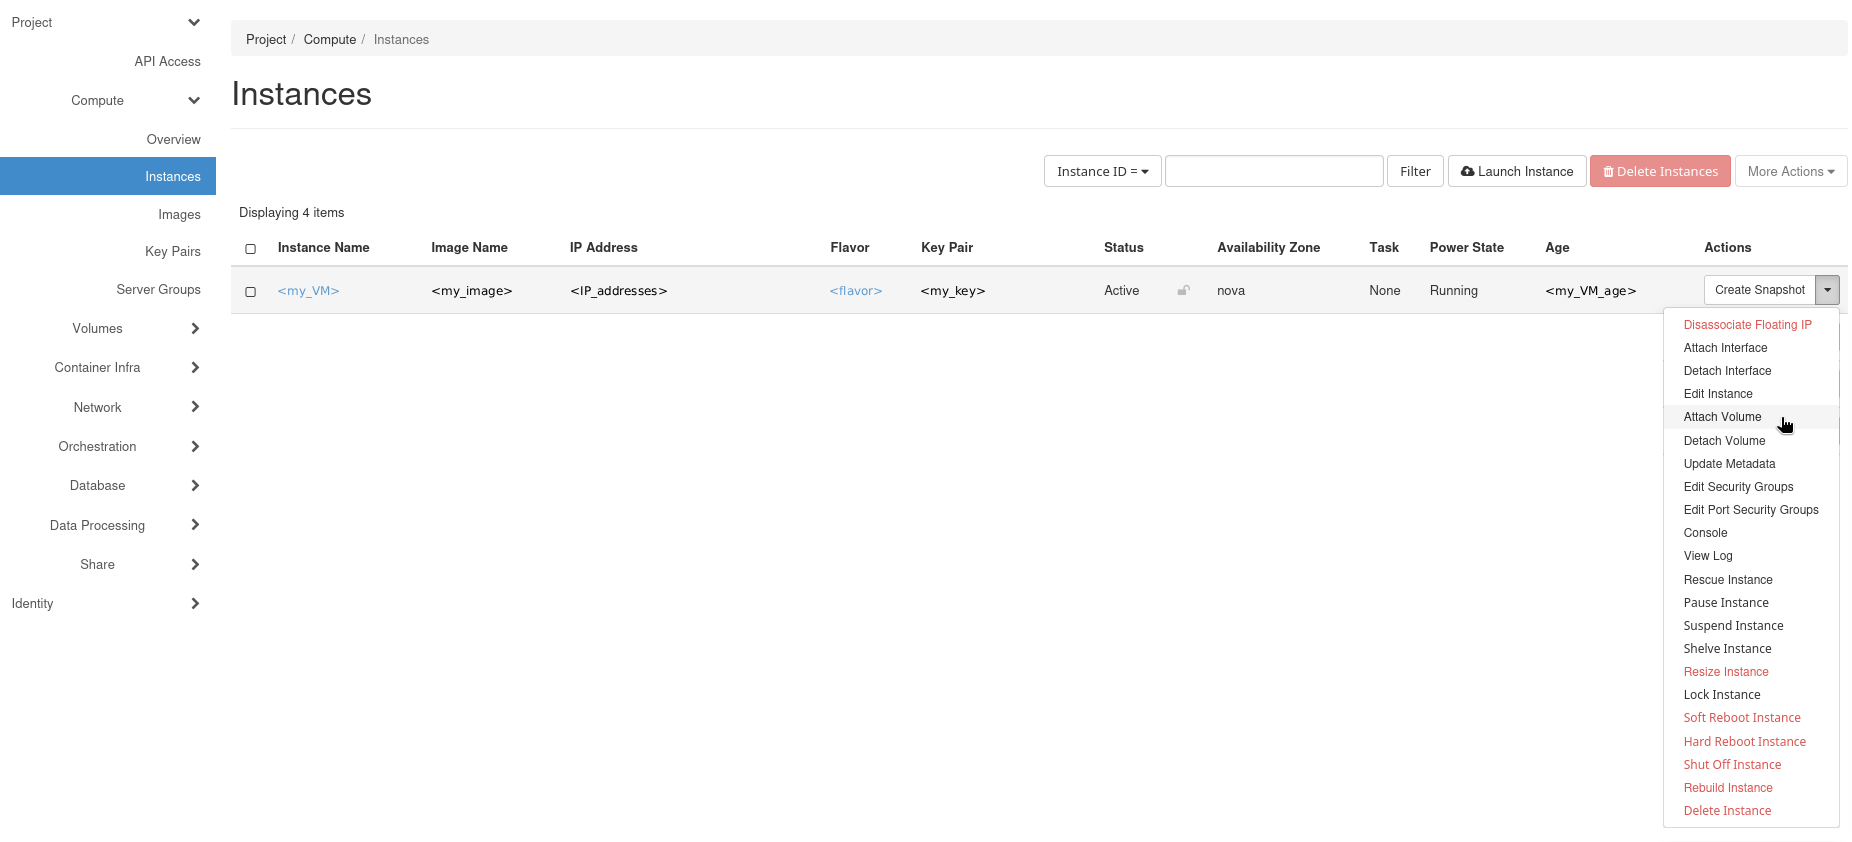This screenshot has height=842, width=1852.
Task: Check the my_VM row checkbox
Action: [251, 292]
